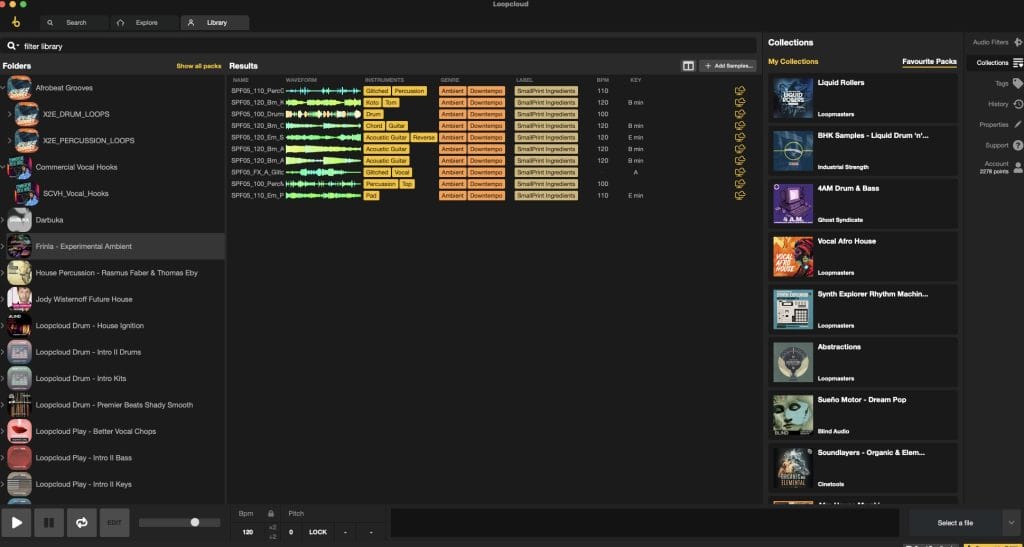Open the Select a file dropdown arrow
Screen dimensions: 1024x547
[1010, 522]
